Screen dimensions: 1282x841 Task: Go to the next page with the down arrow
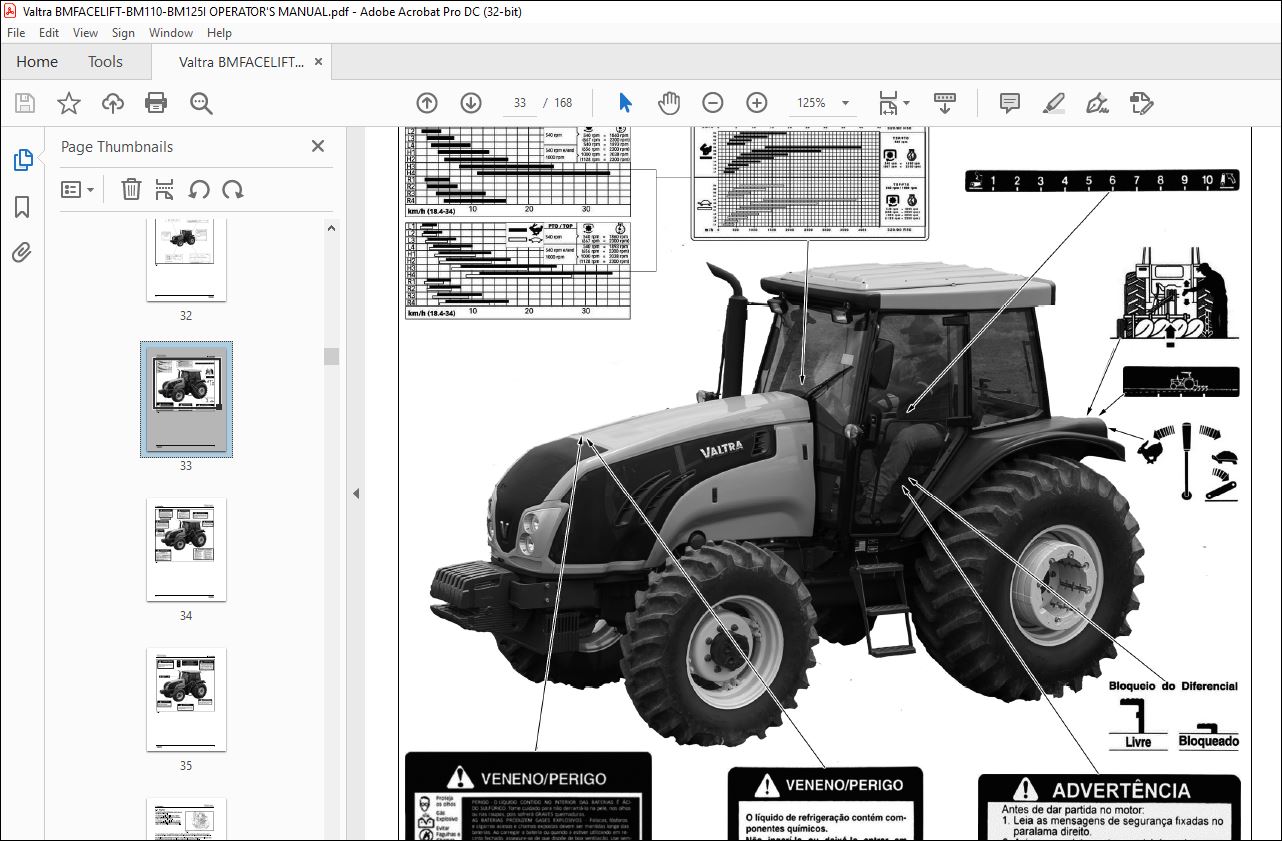tap(471, 103)
